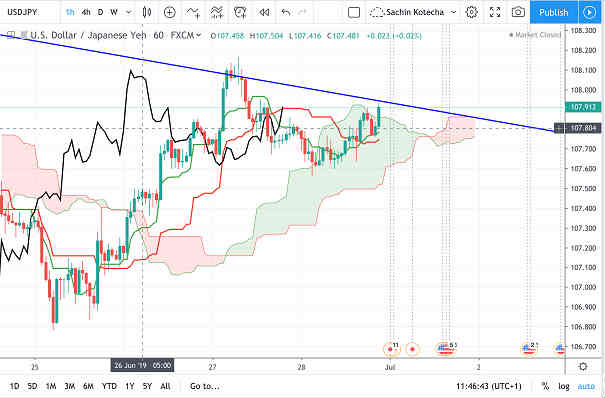Click the alarm clock Alert icon

pyautogui.click(x=240, y=12)
